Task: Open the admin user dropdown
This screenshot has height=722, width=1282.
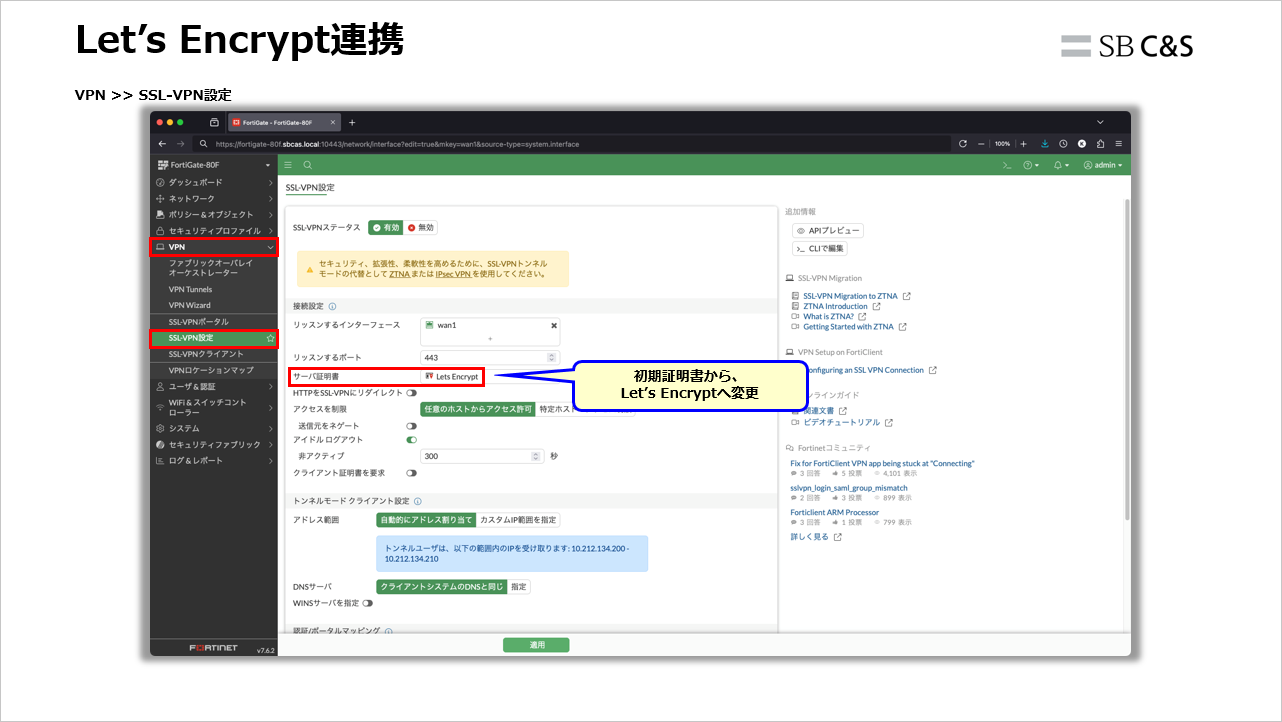Action: pos(1103,165)
